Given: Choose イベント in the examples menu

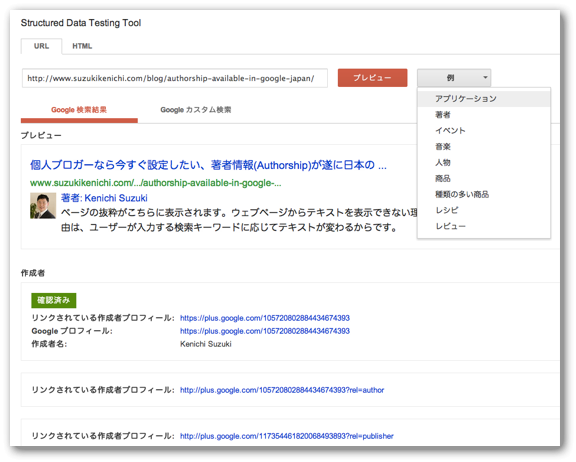Looking at the screenshot, I should pyautogui.click(x=483, y=130).
